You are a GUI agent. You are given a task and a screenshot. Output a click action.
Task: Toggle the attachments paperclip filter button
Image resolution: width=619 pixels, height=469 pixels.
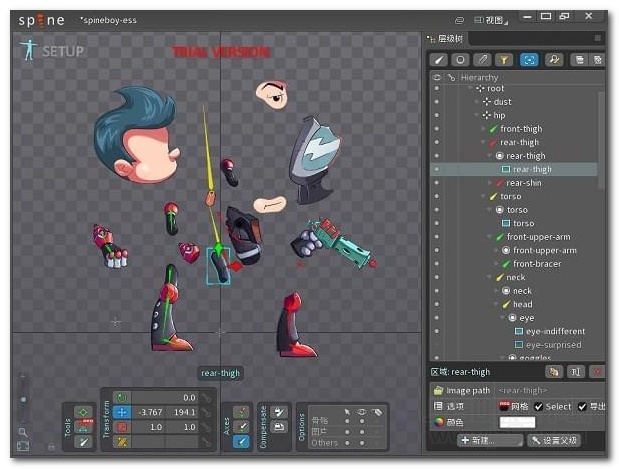coord(482,60)
